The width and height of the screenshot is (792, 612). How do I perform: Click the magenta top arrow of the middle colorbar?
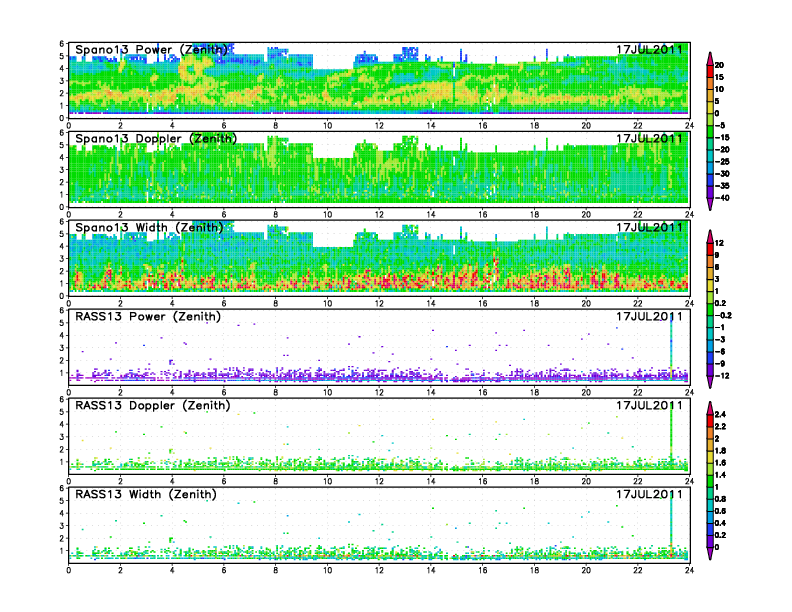pos(710,237)
